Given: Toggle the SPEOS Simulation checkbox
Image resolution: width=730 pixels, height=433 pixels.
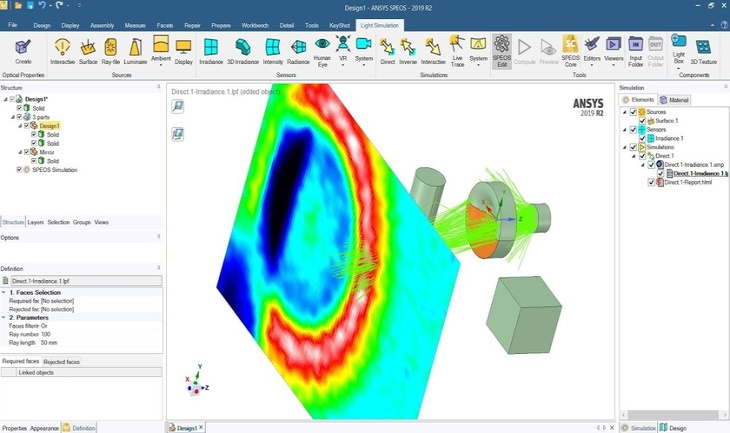Looking at the screenshot, I should pos(19,170).
